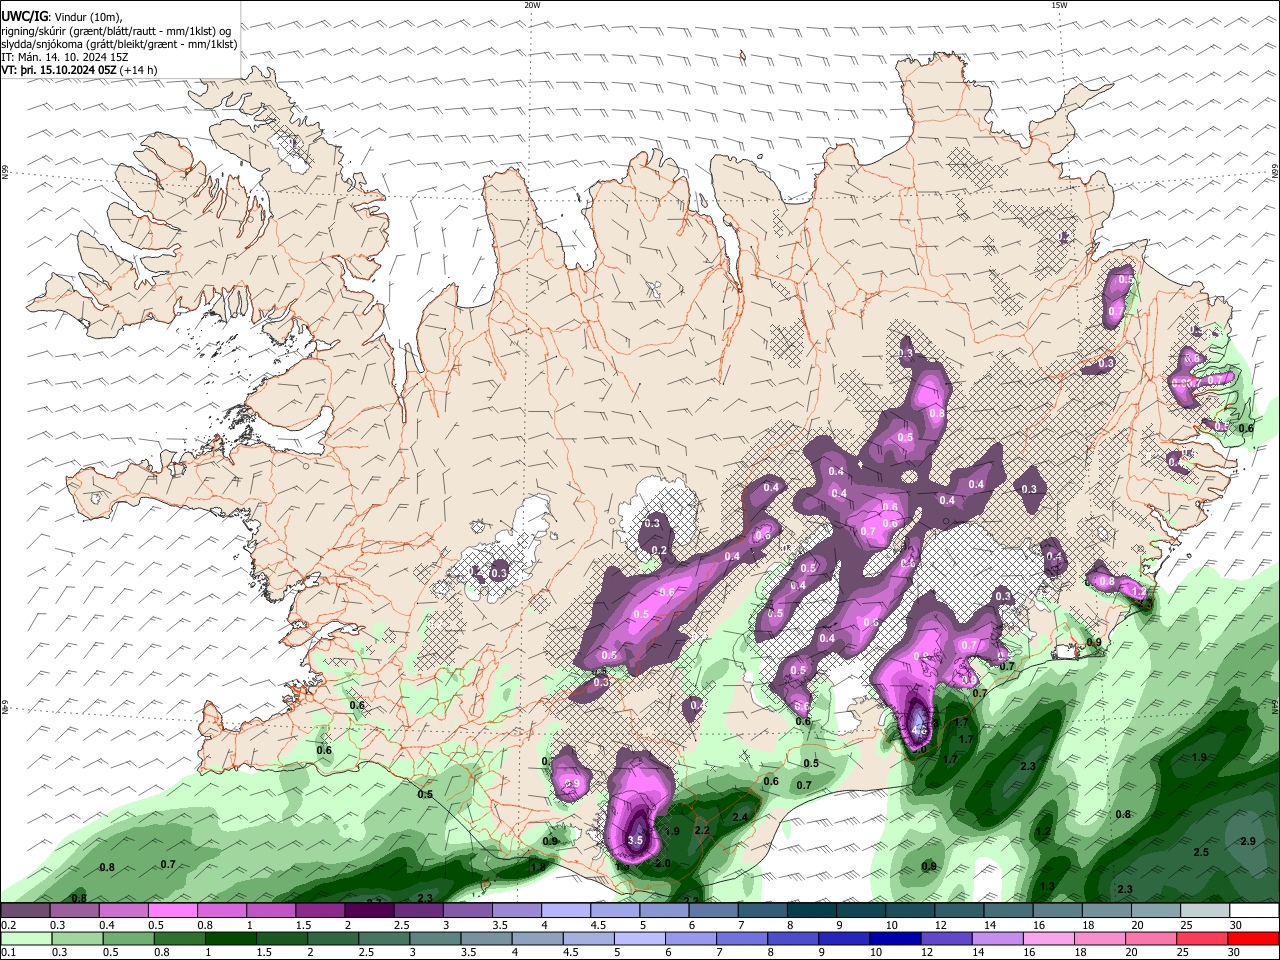Image resolution: width=1280 pixels, height=960 pixels.
Task: Select the dark plum 2 snow legend swatch
Action: 369,911
